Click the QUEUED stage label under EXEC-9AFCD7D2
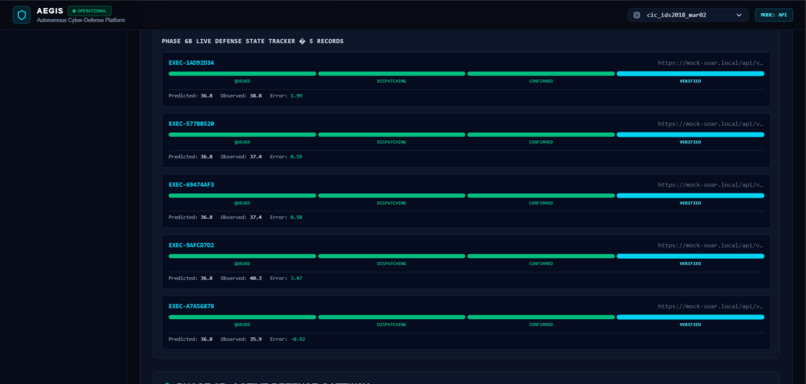This screenshot has height=384, width=806. click(242, 264)
